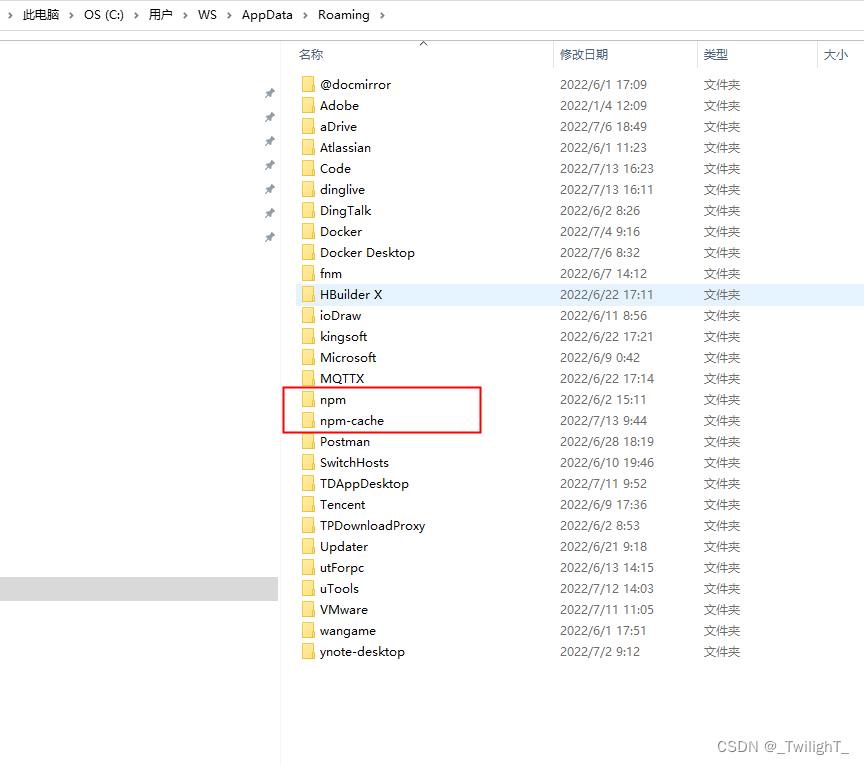
Task: Select the highlighted gray item in navigation pane
Action: [x=139, y=589]
